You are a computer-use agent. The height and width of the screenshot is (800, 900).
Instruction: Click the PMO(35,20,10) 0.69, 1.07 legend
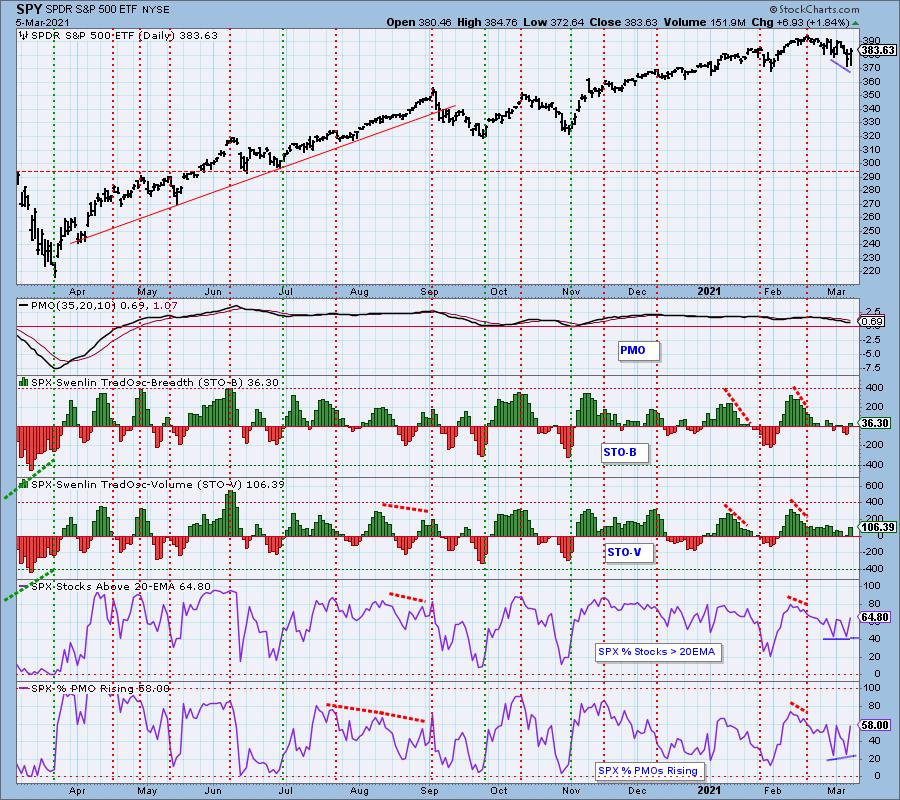[x=104, y=306]
